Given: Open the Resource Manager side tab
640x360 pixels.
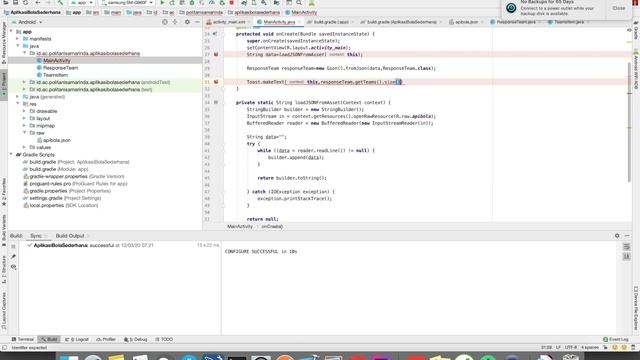Looking at the screenshot, I should pos(4,43).
